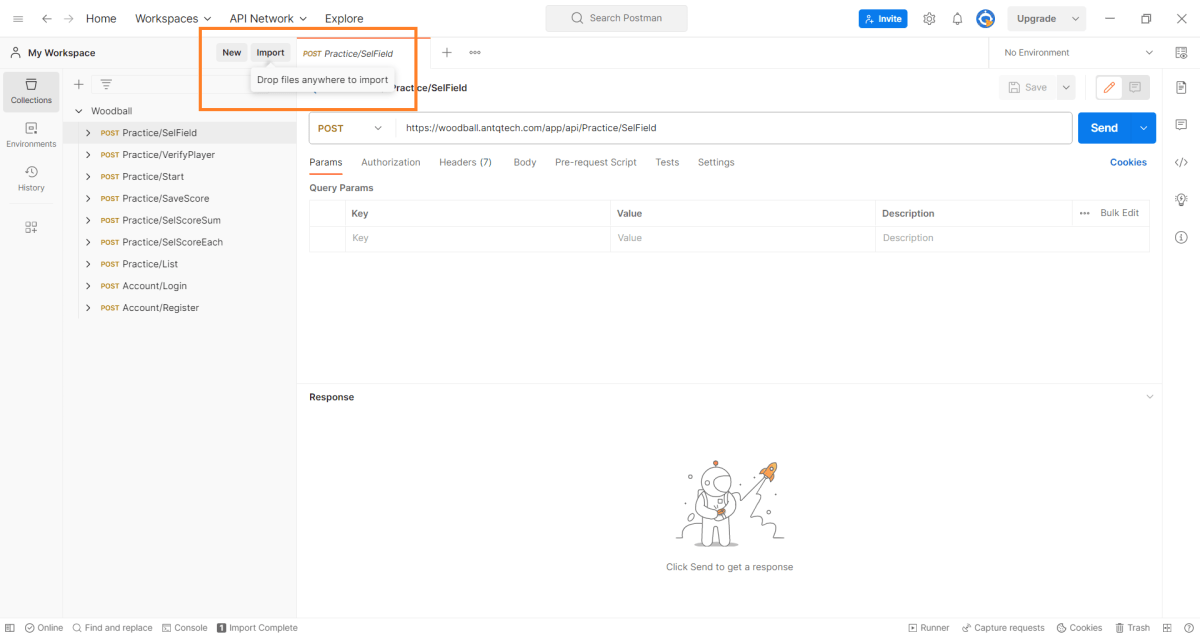Open the documentation icon in right sidebar

click(x=1181, y=88)
